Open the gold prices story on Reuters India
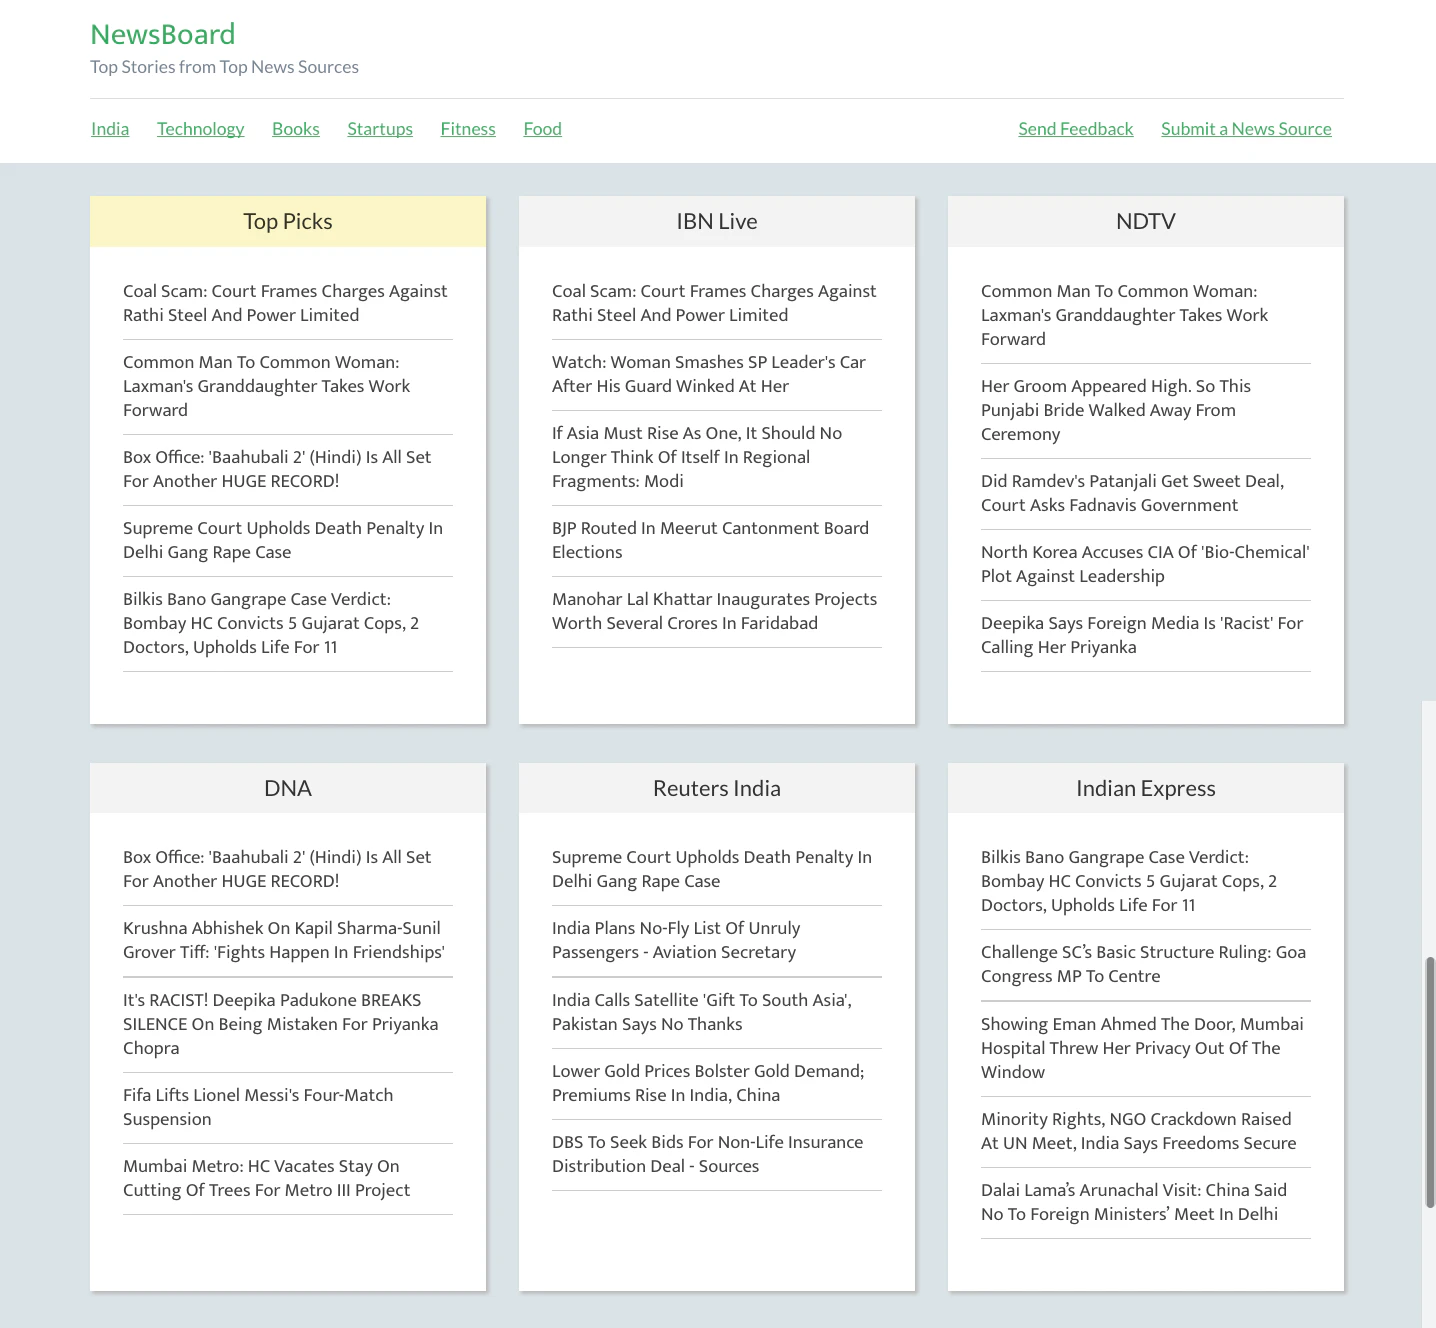Image resolution: width=1436 pixels, height=1328 pixels. coord(707,1083)
